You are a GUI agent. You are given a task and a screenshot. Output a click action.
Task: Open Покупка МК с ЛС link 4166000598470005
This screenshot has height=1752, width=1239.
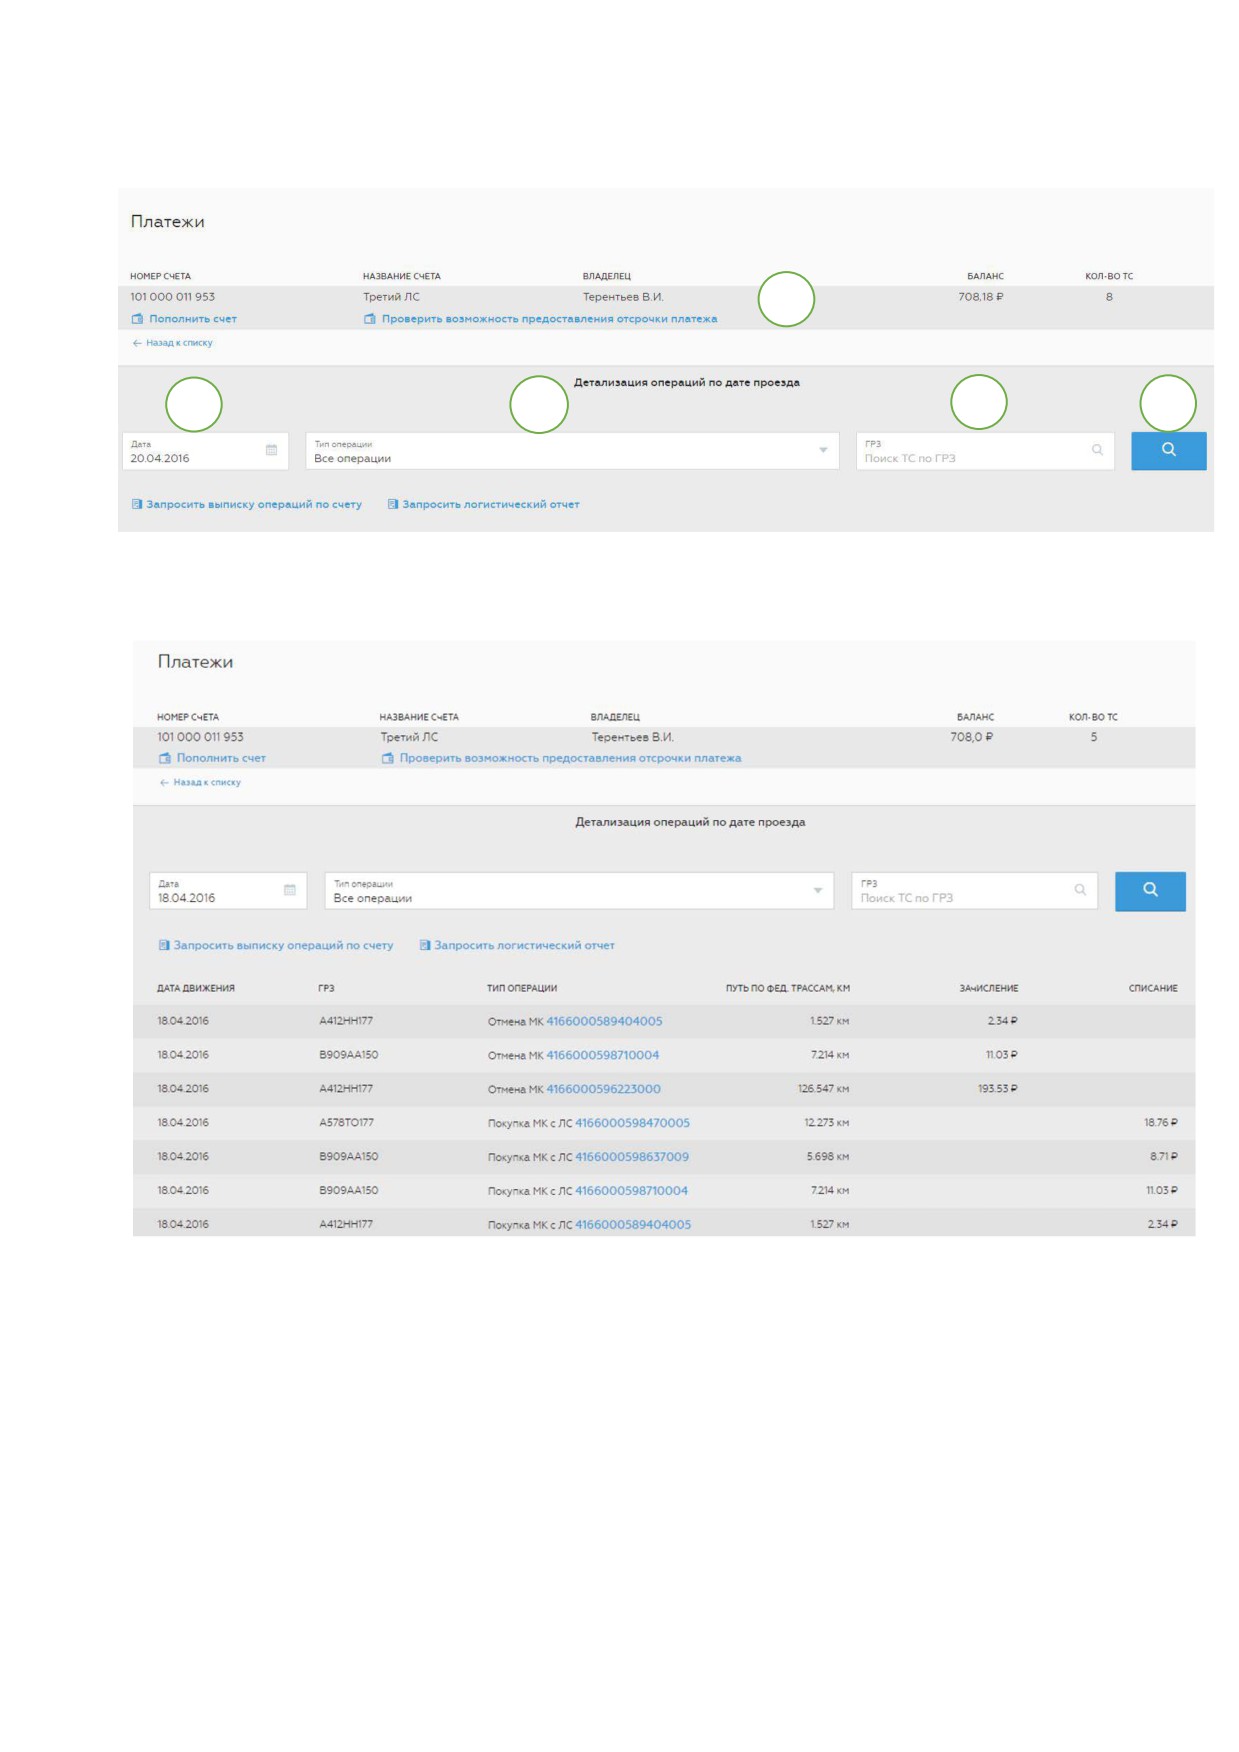(632, 1123)
